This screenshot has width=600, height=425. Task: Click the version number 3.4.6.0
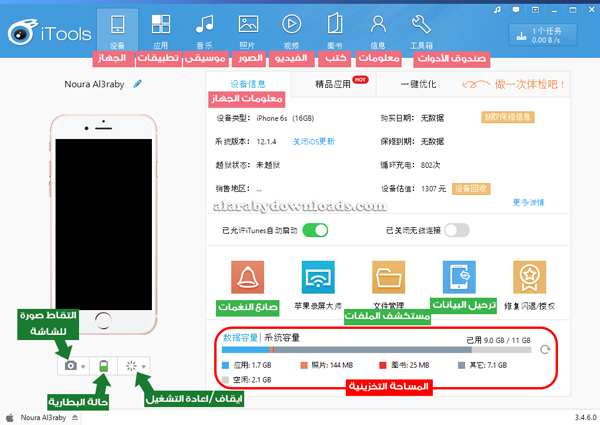pyautogui.click(x=585, y=417)
